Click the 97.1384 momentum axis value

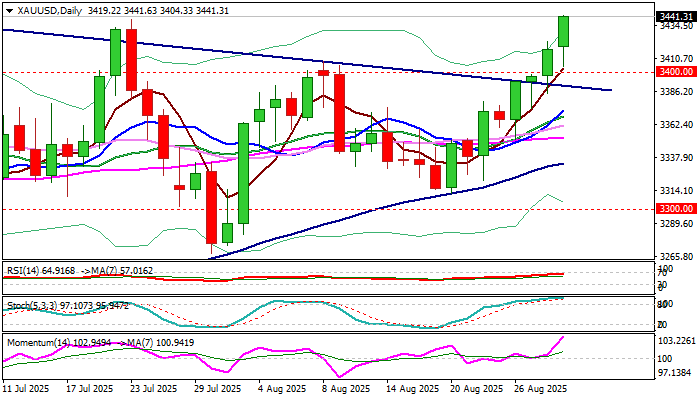(677, 370)
